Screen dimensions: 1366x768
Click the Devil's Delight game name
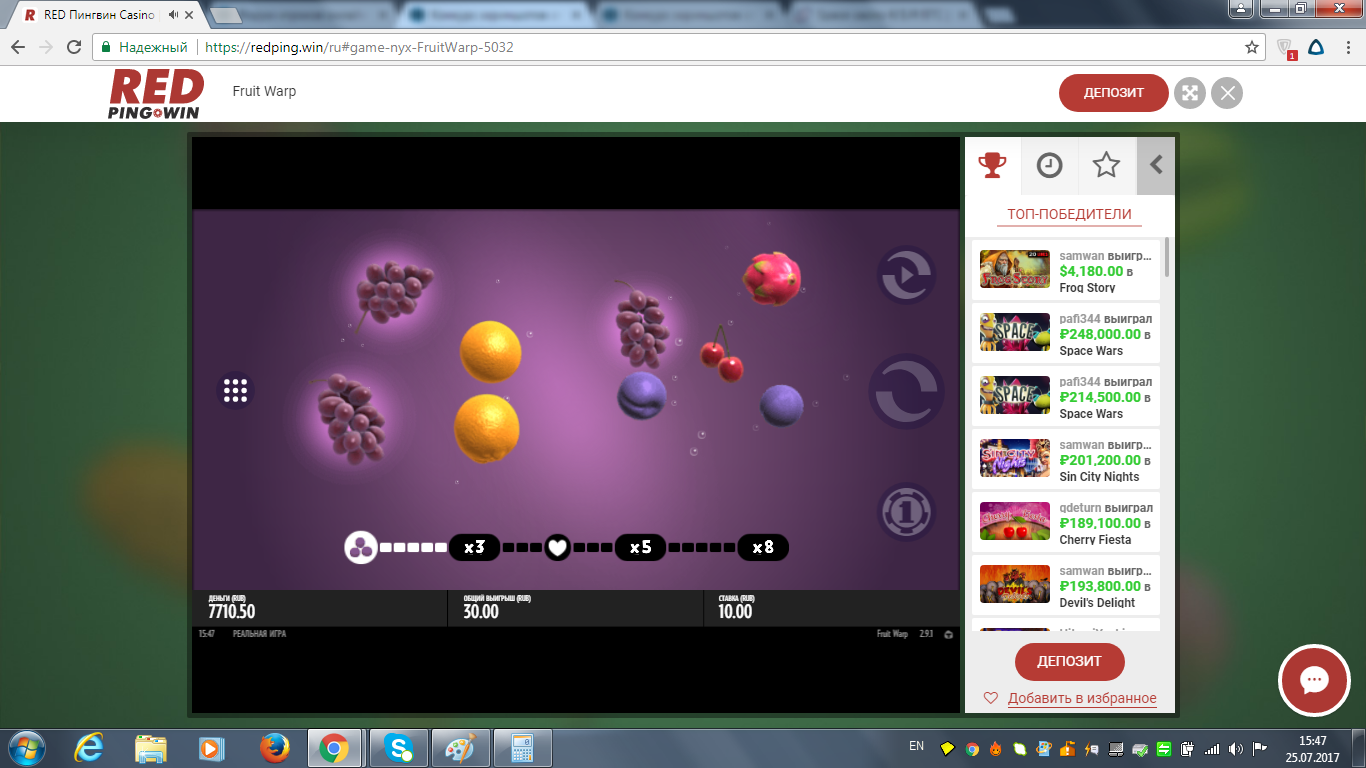(1097, 603)
